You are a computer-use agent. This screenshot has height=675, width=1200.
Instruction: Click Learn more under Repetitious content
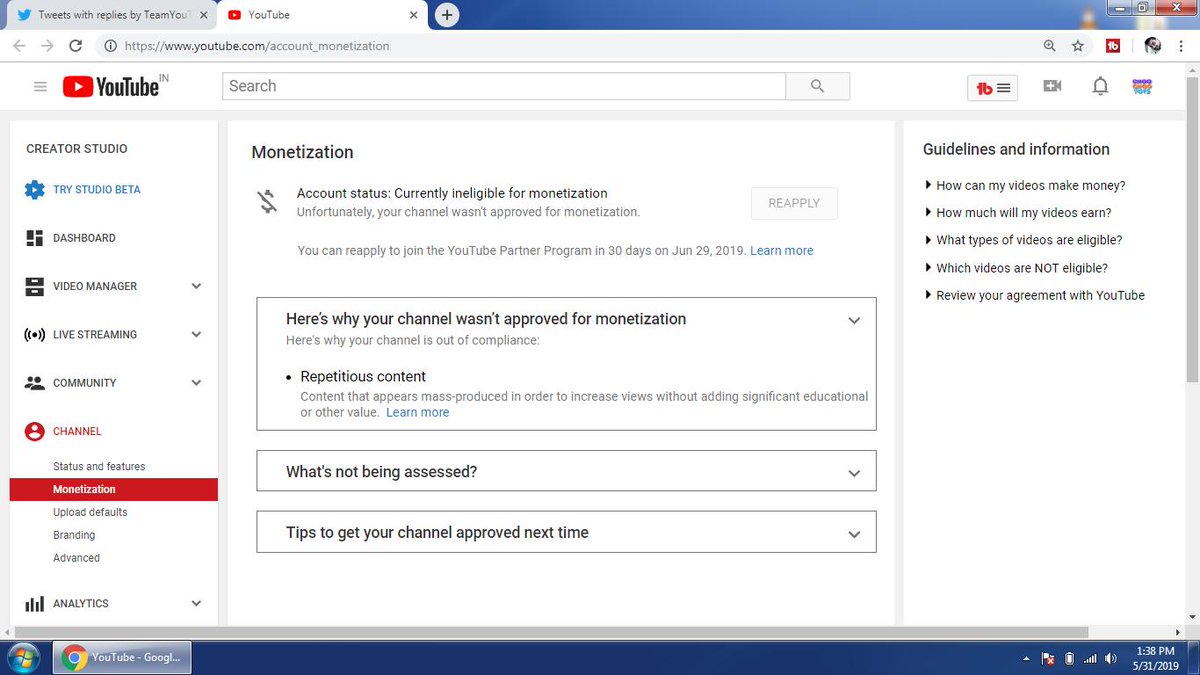click(418, 412)
